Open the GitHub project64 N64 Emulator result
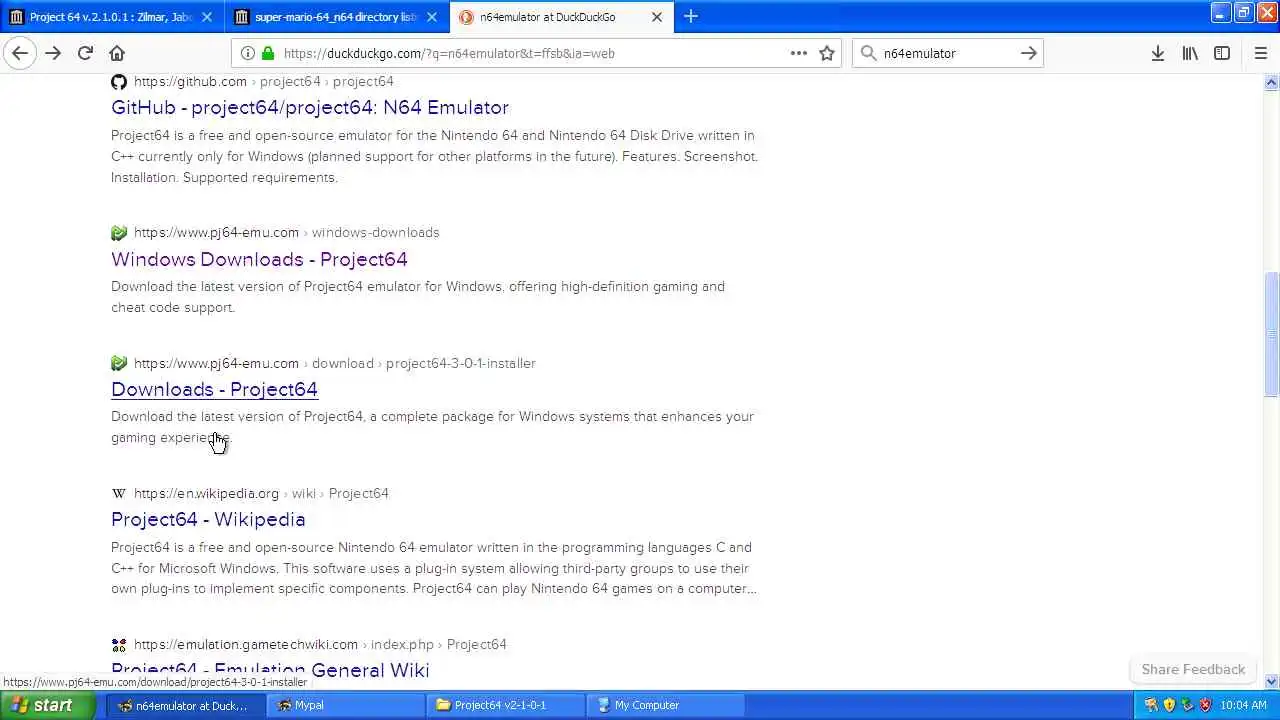This screenshot has height=720, width=1280. coord(310,107)
